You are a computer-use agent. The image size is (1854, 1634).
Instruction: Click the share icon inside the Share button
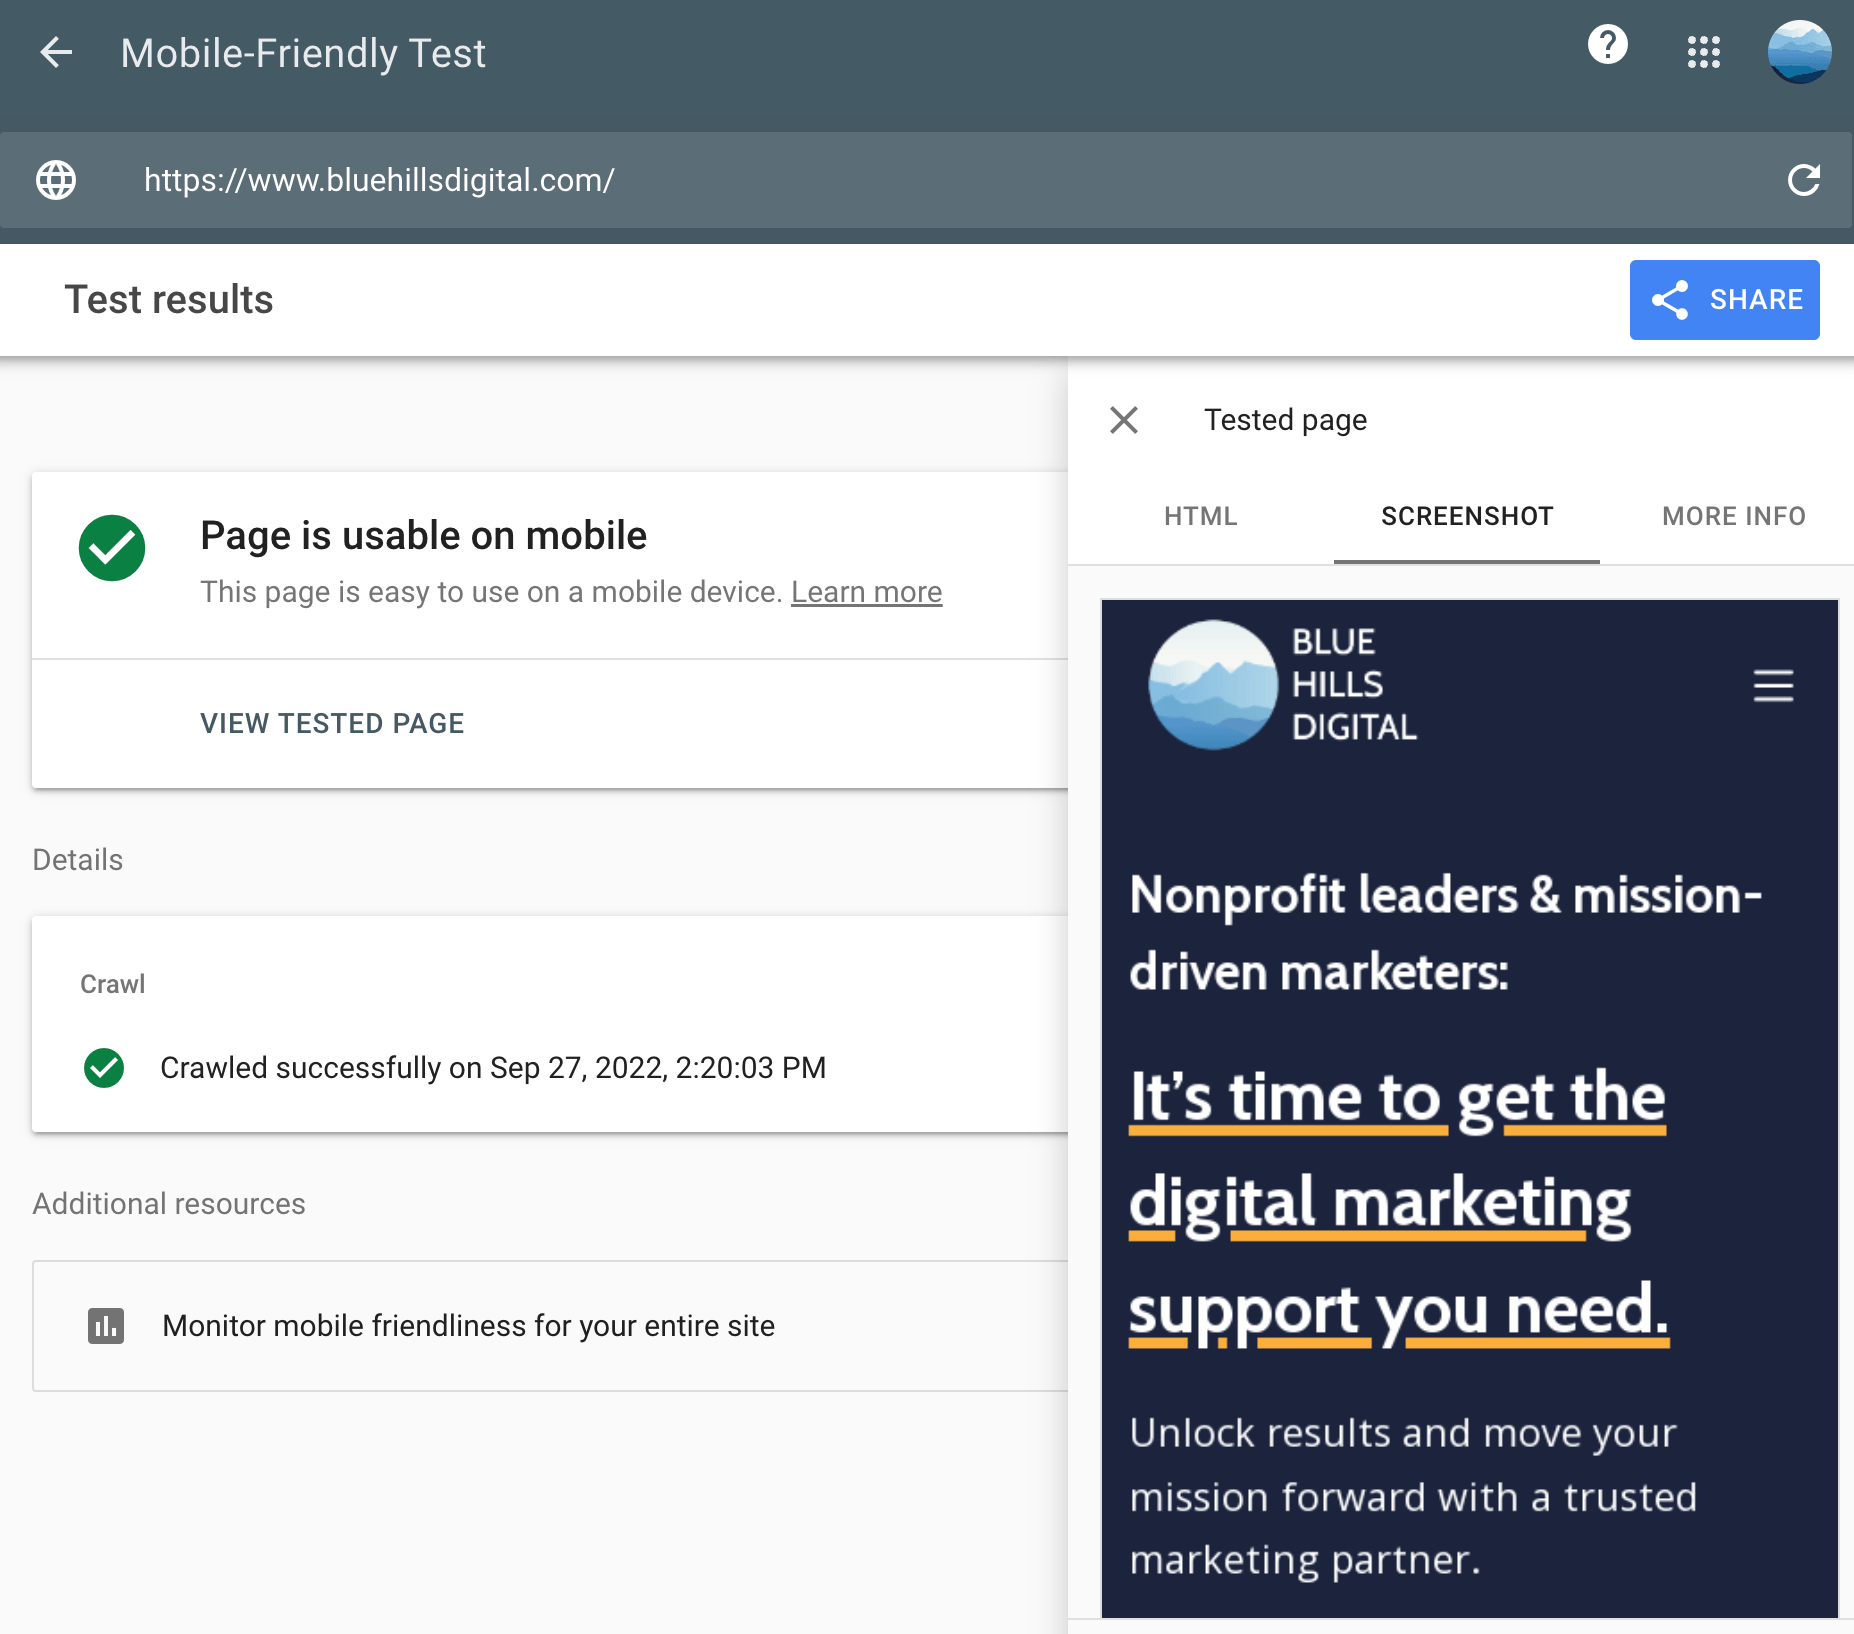[1671, 299]
